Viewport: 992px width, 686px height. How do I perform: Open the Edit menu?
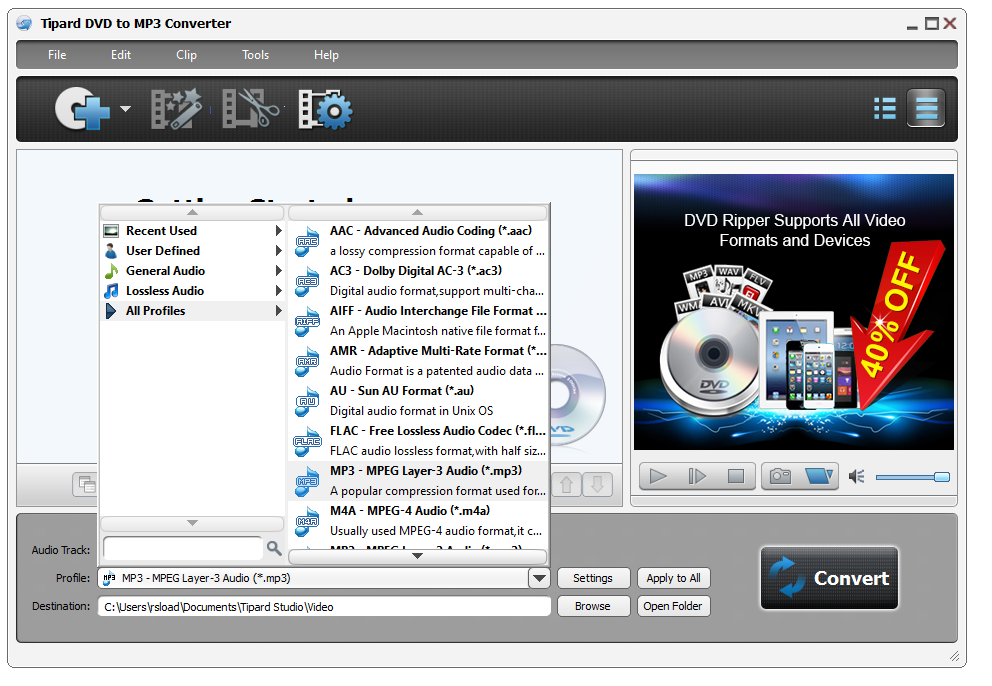121,55
